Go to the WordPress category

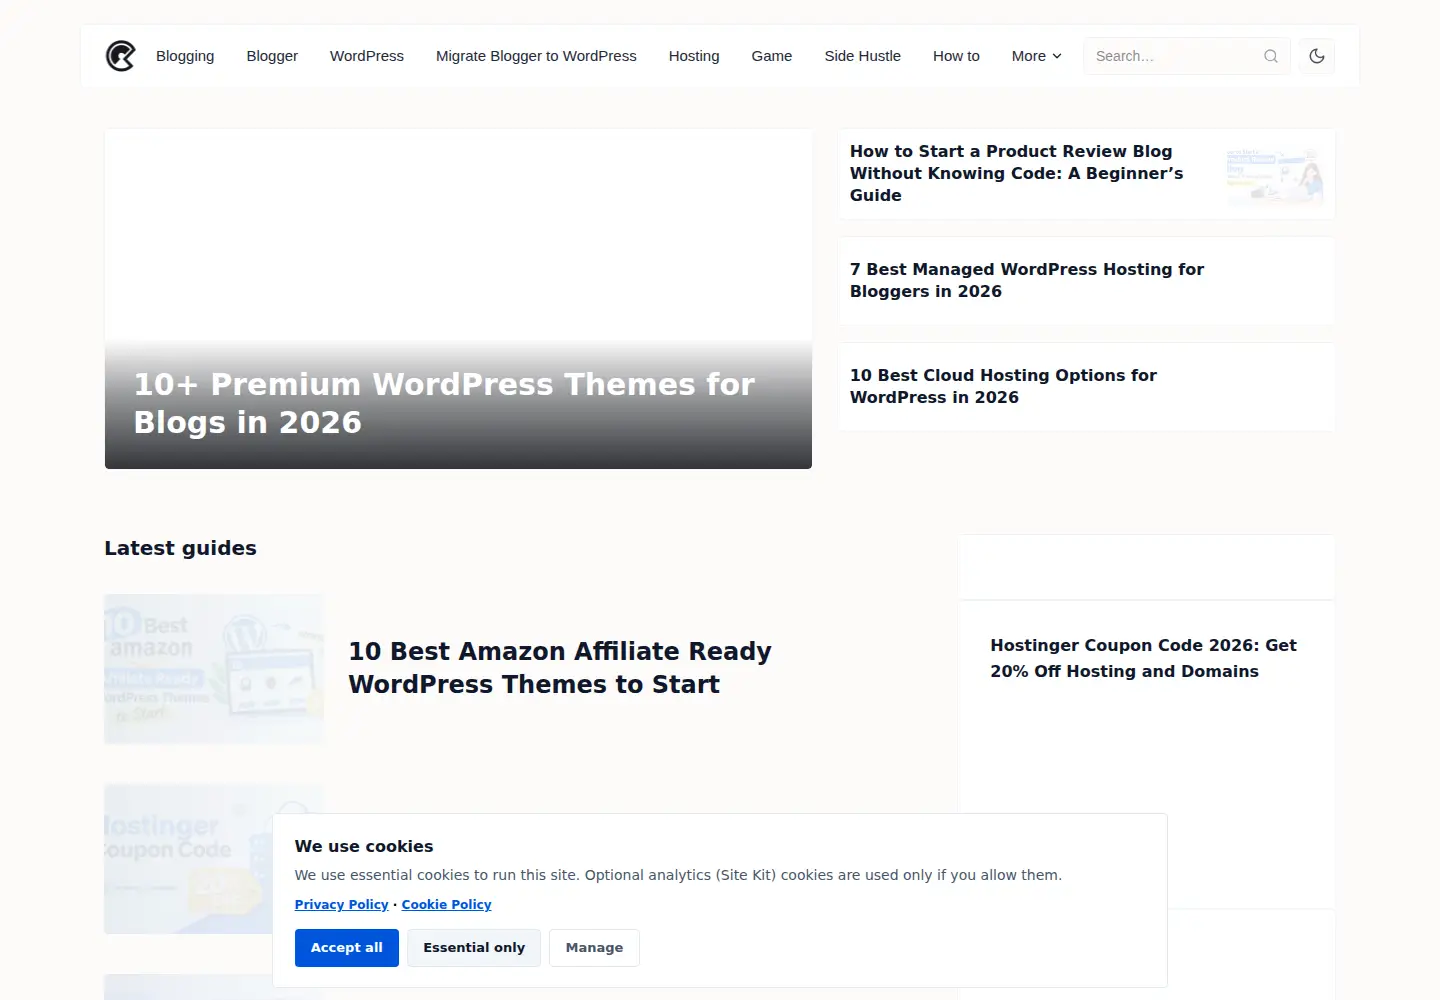[367, 56]
